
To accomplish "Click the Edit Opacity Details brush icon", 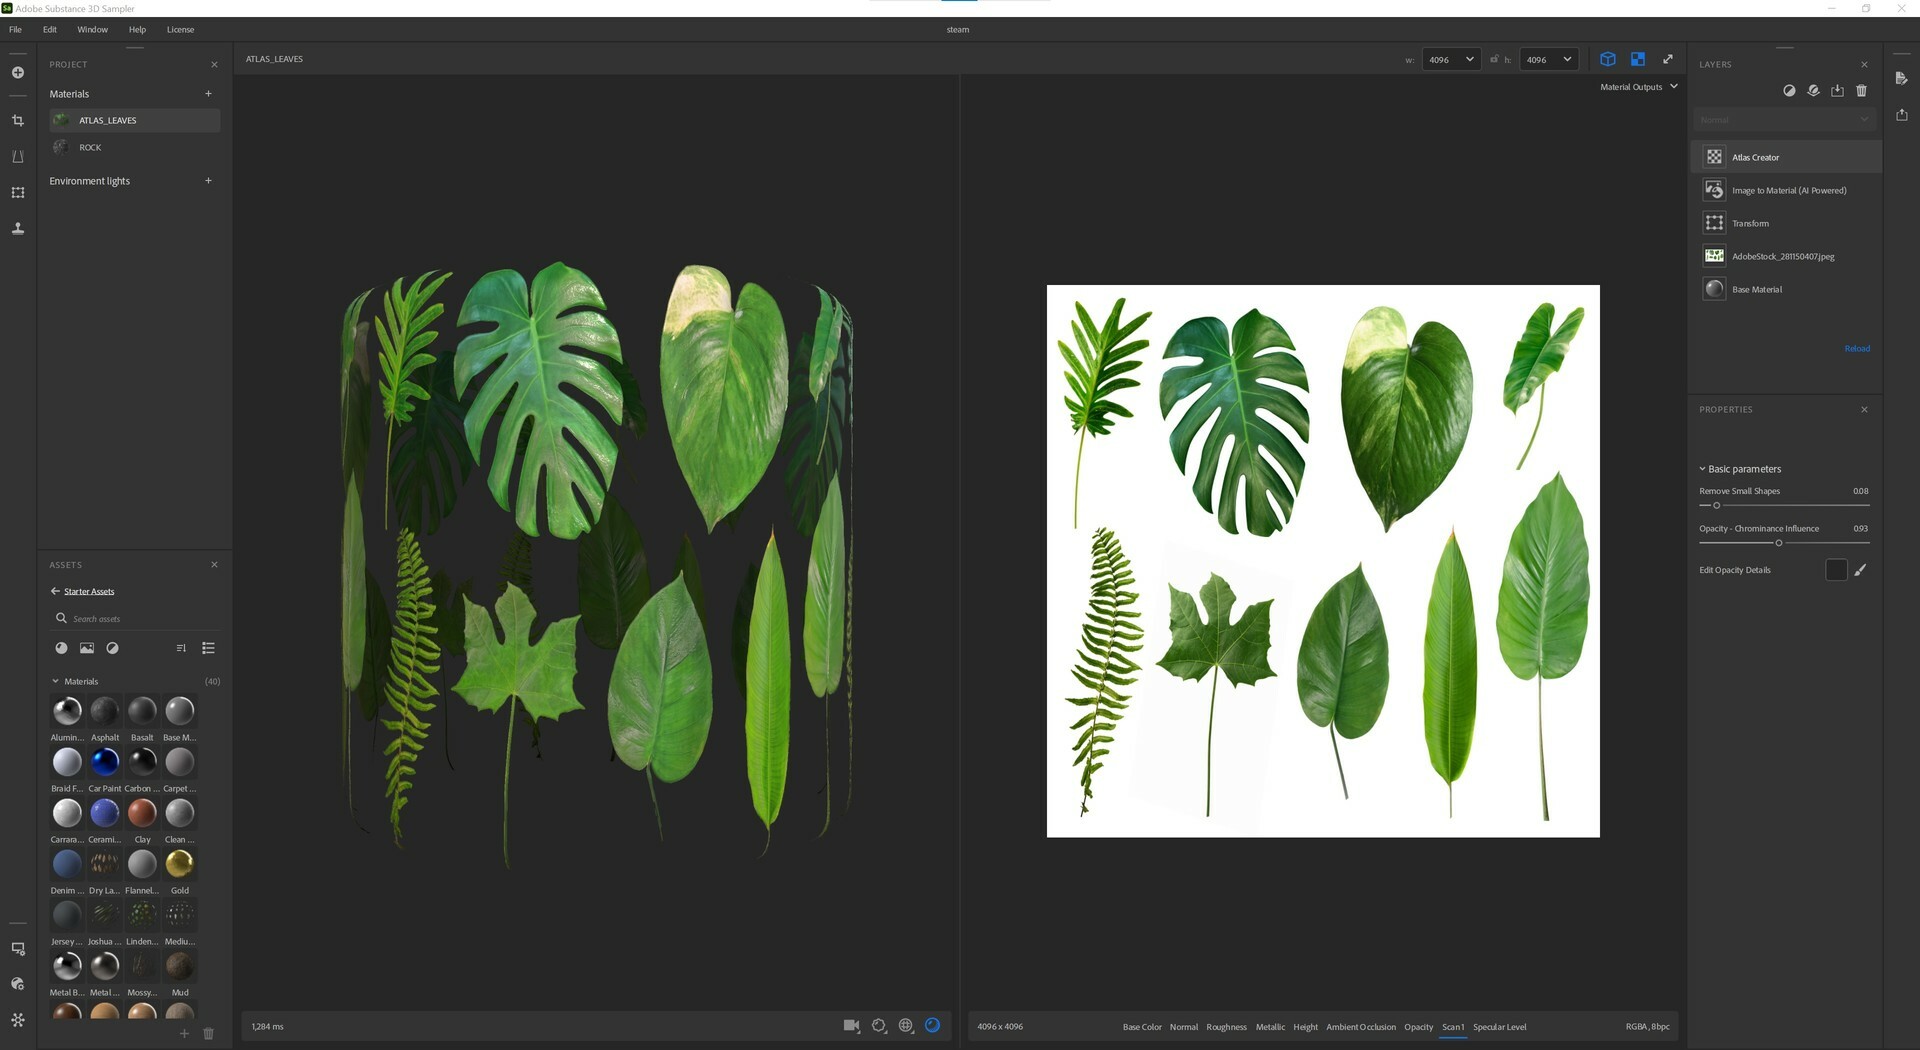I will point(1861,569).
